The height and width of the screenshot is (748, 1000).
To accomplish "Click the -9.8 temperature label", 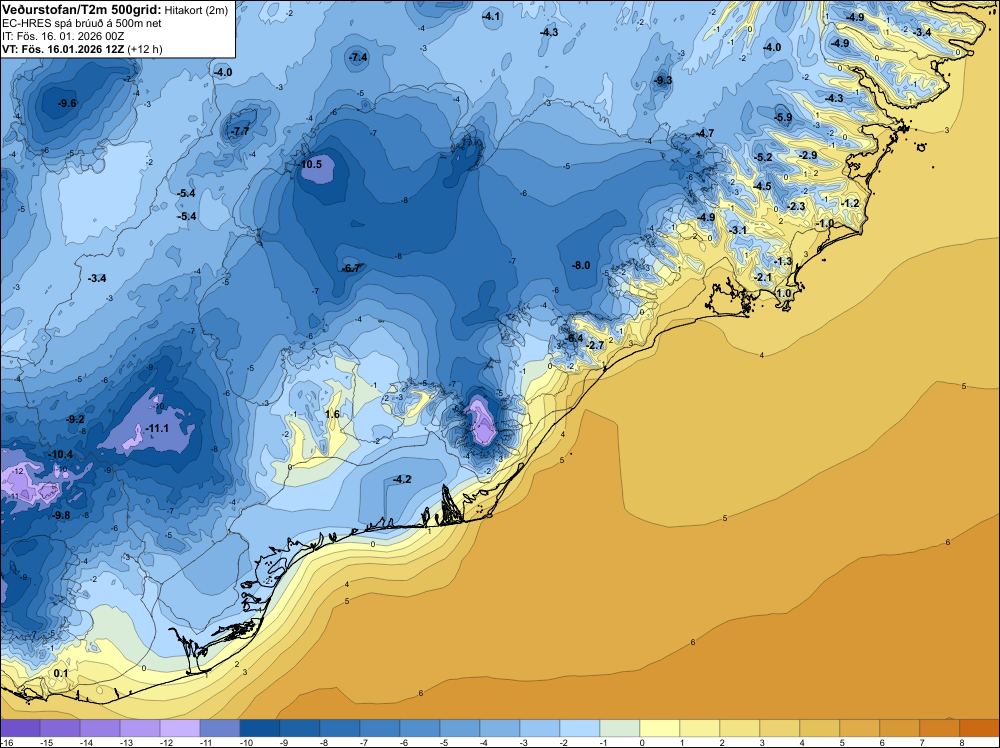I will 61,515.
